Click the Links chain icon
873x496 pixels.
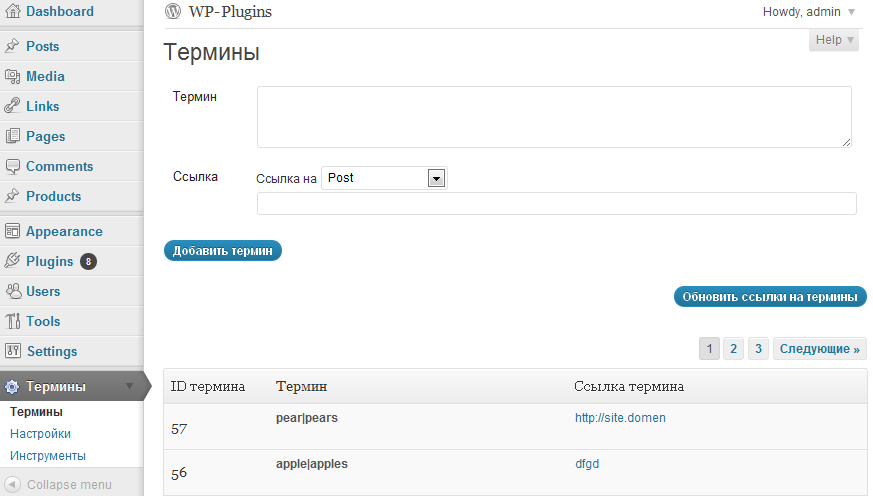point(12,106)
